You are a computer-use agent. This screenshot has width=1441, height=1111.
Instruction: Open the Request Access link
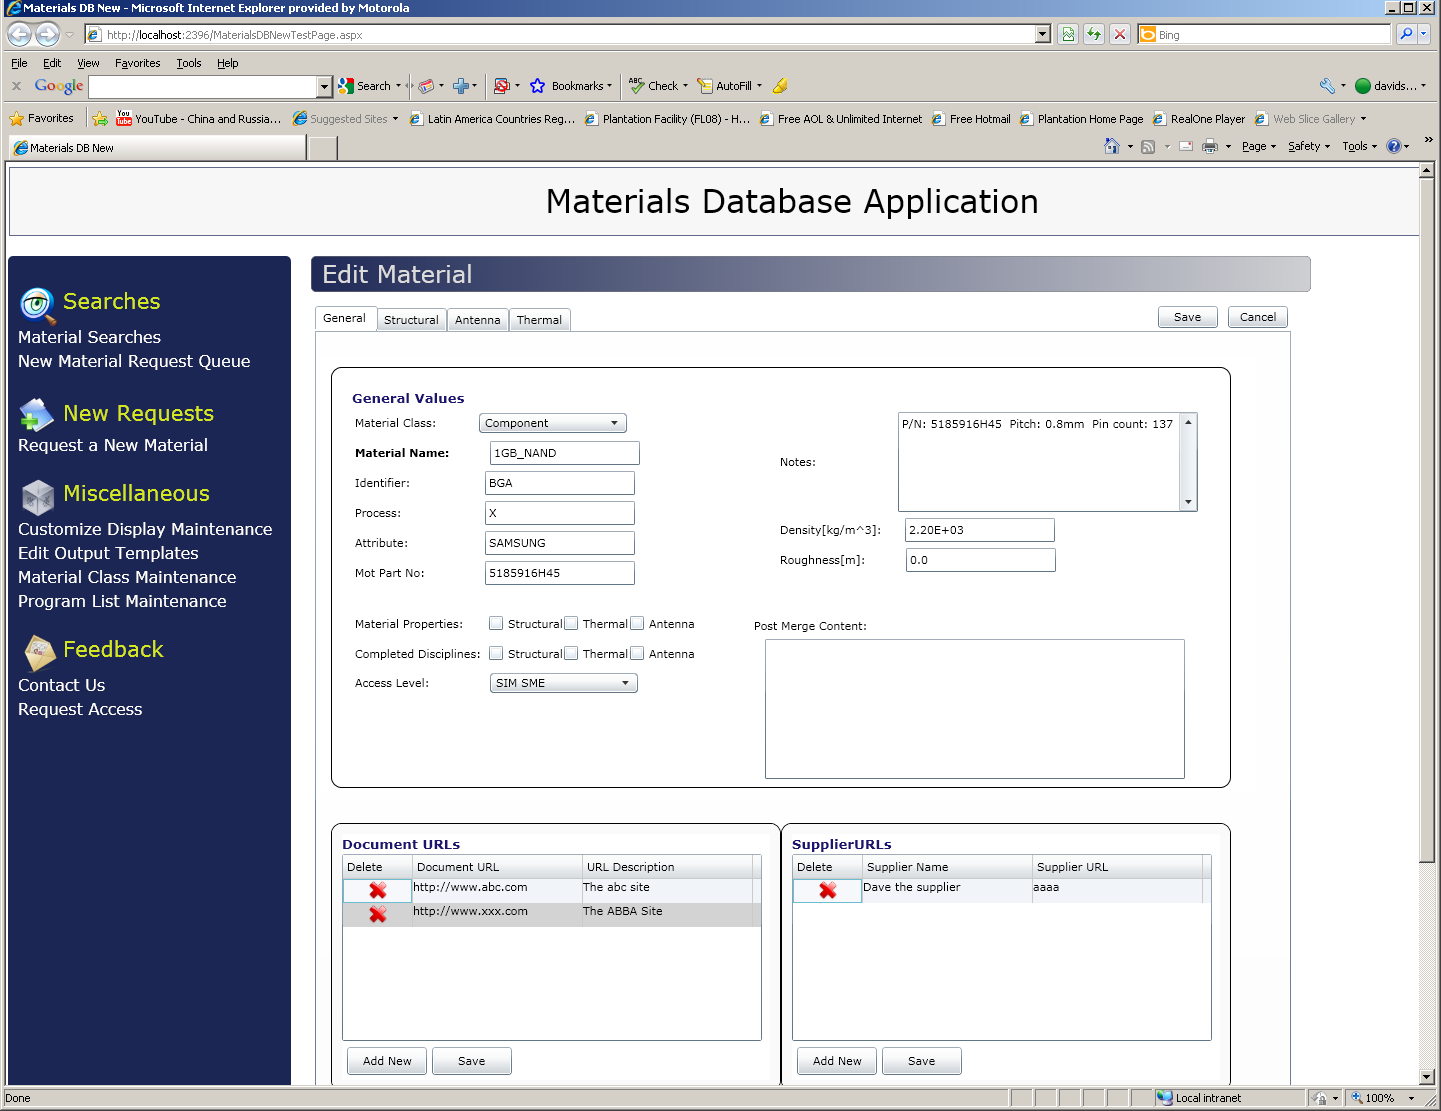click(80, 709)
